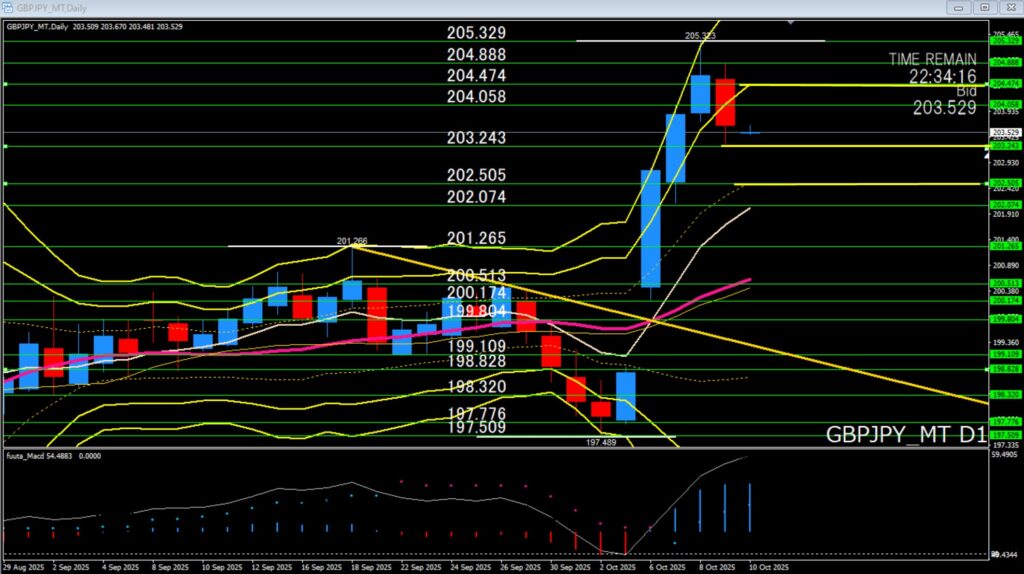Click the 201.266 swing high label

coord(351,241)
